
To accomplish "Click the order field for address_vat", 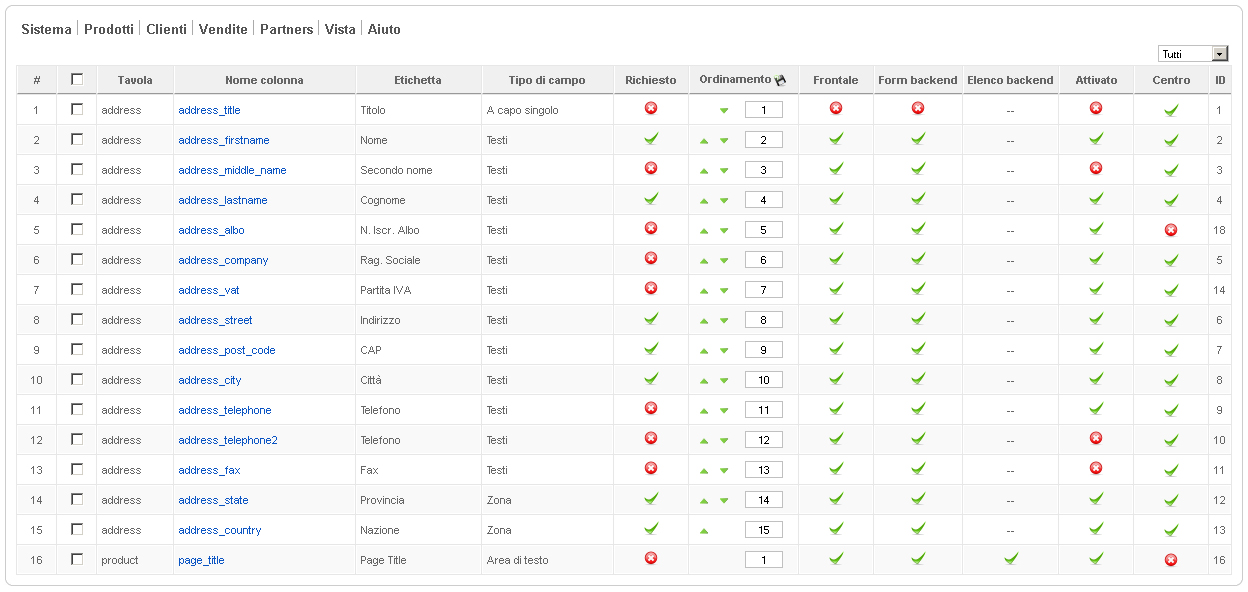I will 764,290.
